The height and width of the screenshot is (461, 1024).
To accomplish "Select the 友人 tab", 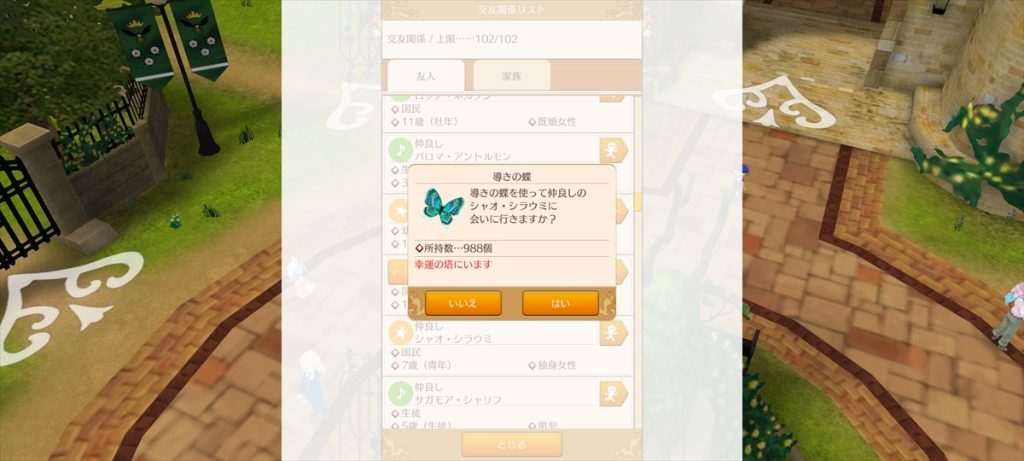I will [x=426, y=76].
